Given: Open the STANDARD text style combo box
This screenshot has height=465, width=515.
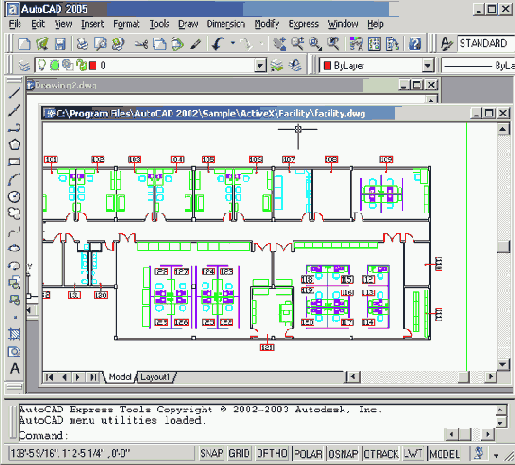Looking at the screenshot, I should click(486, 43).
